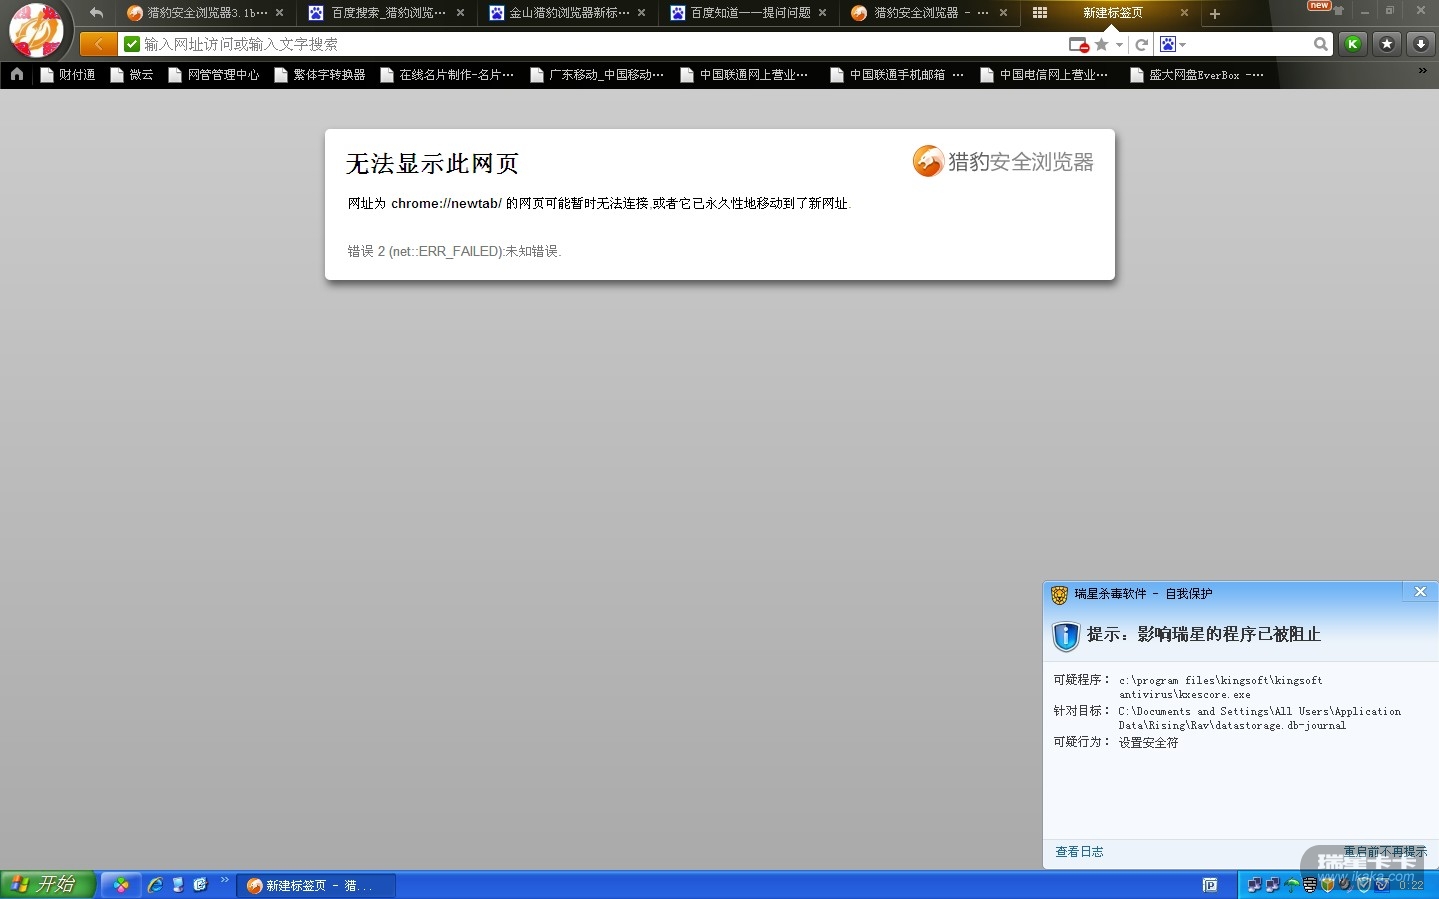Open the 盛大网盘EverBox bookmark
1439x899 pixels.
coord(1196,75)
